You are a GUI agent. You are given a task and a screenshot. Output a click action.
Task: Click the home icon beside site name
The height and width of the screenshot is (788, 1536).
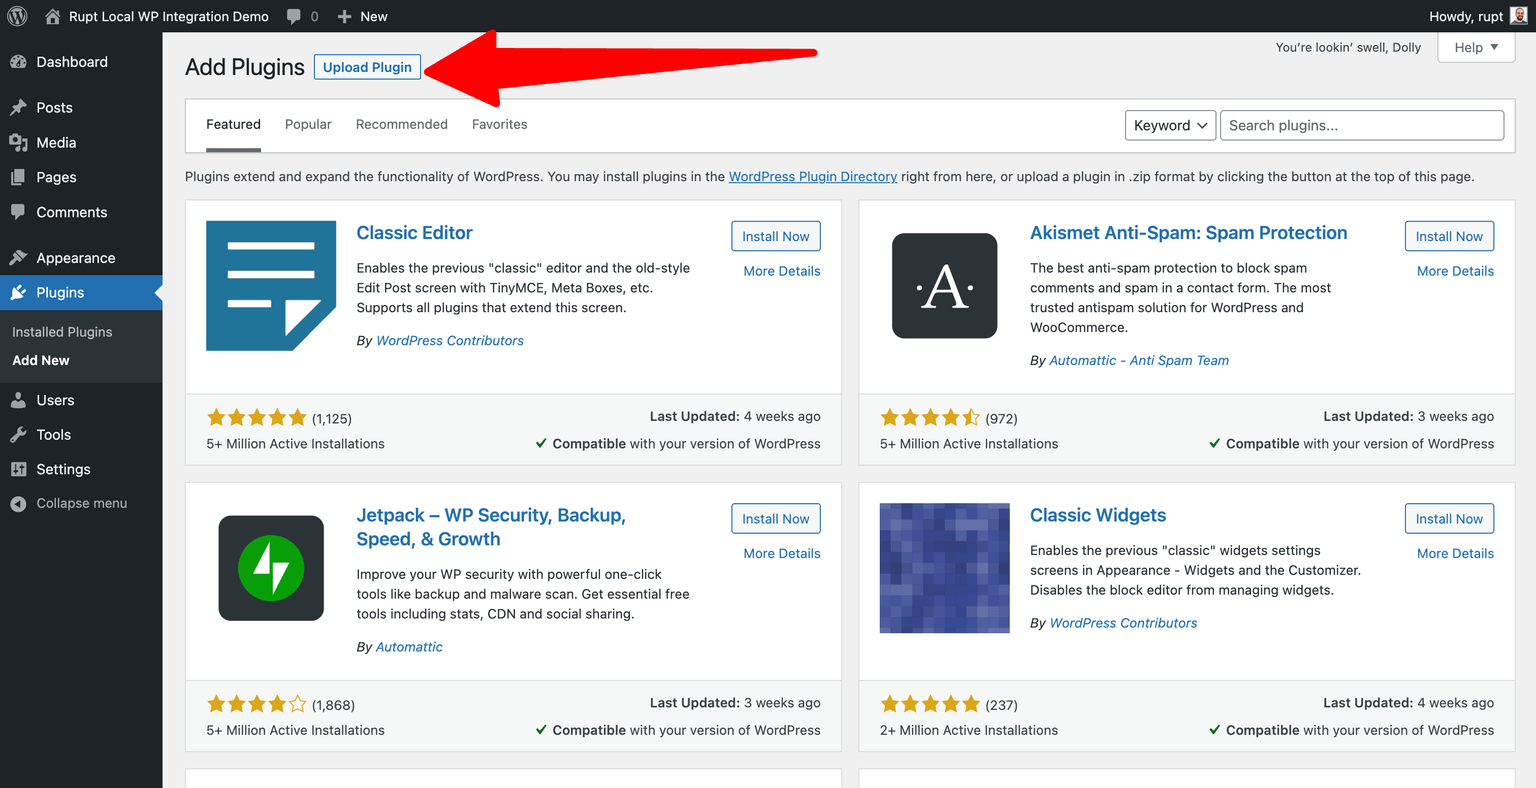[53, 16]
